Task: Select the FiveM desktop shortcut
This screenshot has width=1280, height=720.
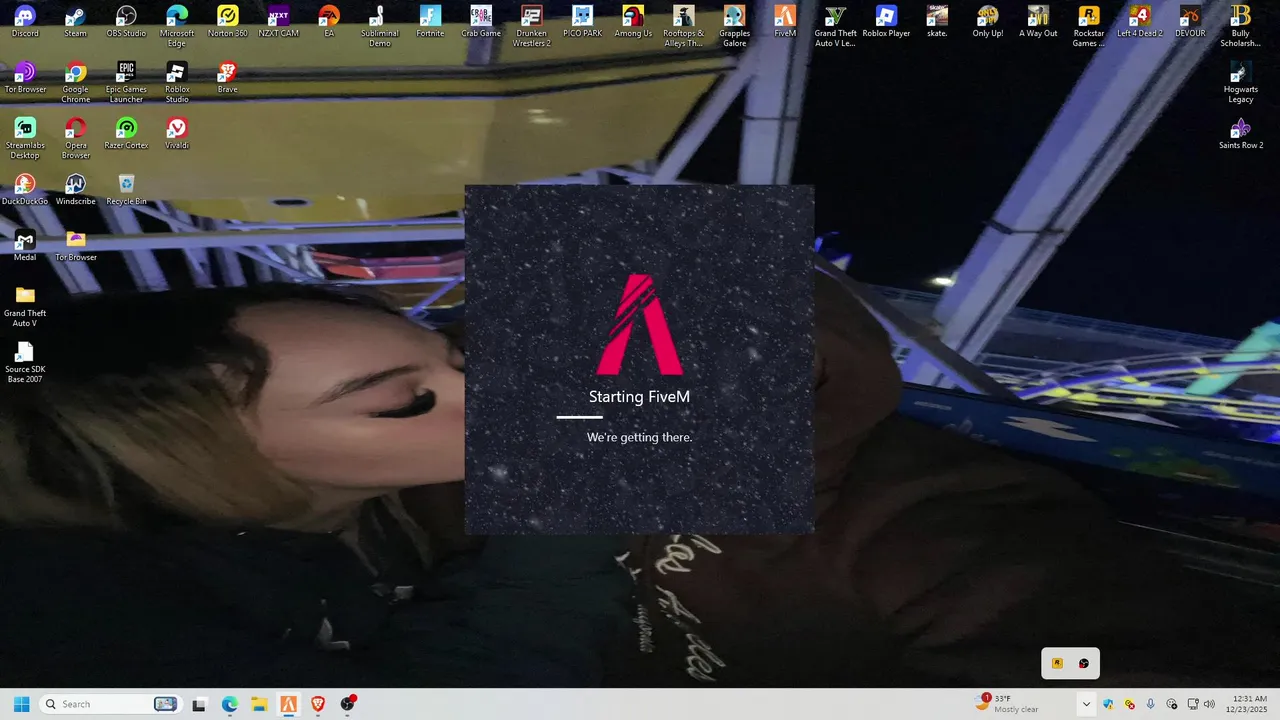Action: pos(785,22)
